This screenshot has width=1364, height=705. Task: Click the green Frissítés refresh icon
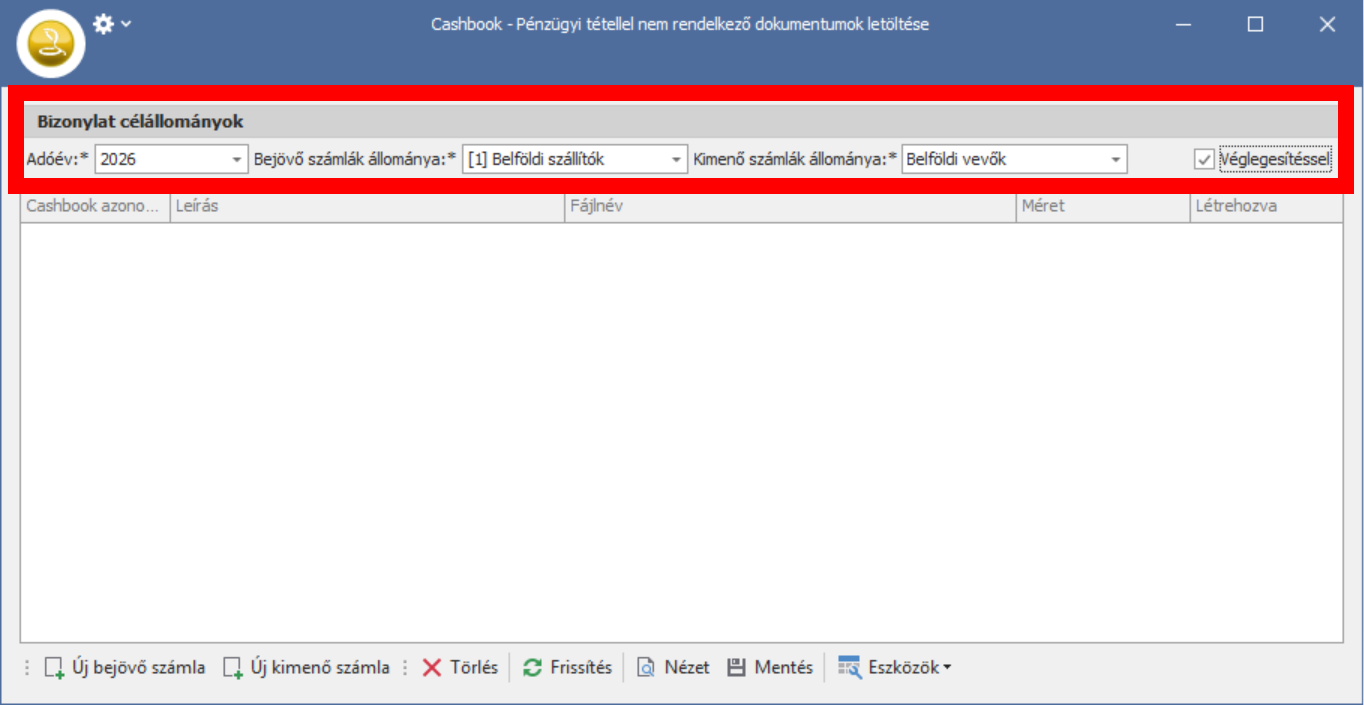[533, 668]
